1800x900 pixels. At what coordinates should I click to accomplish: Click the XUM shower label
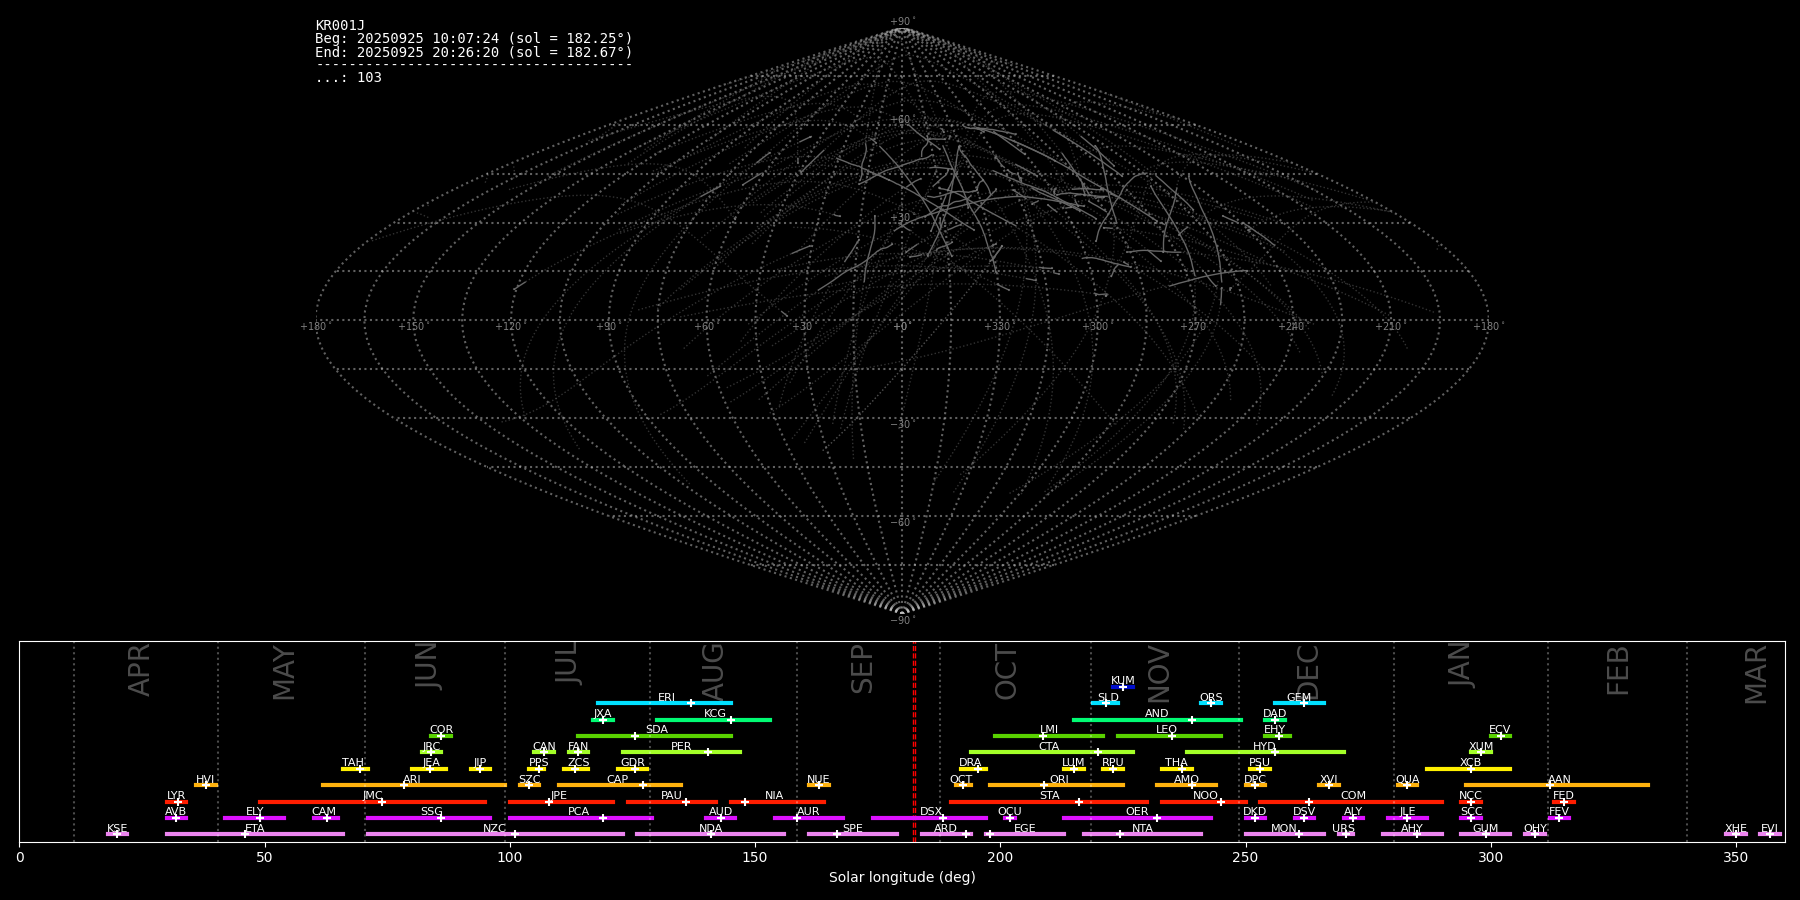(x=1481, y=747)
